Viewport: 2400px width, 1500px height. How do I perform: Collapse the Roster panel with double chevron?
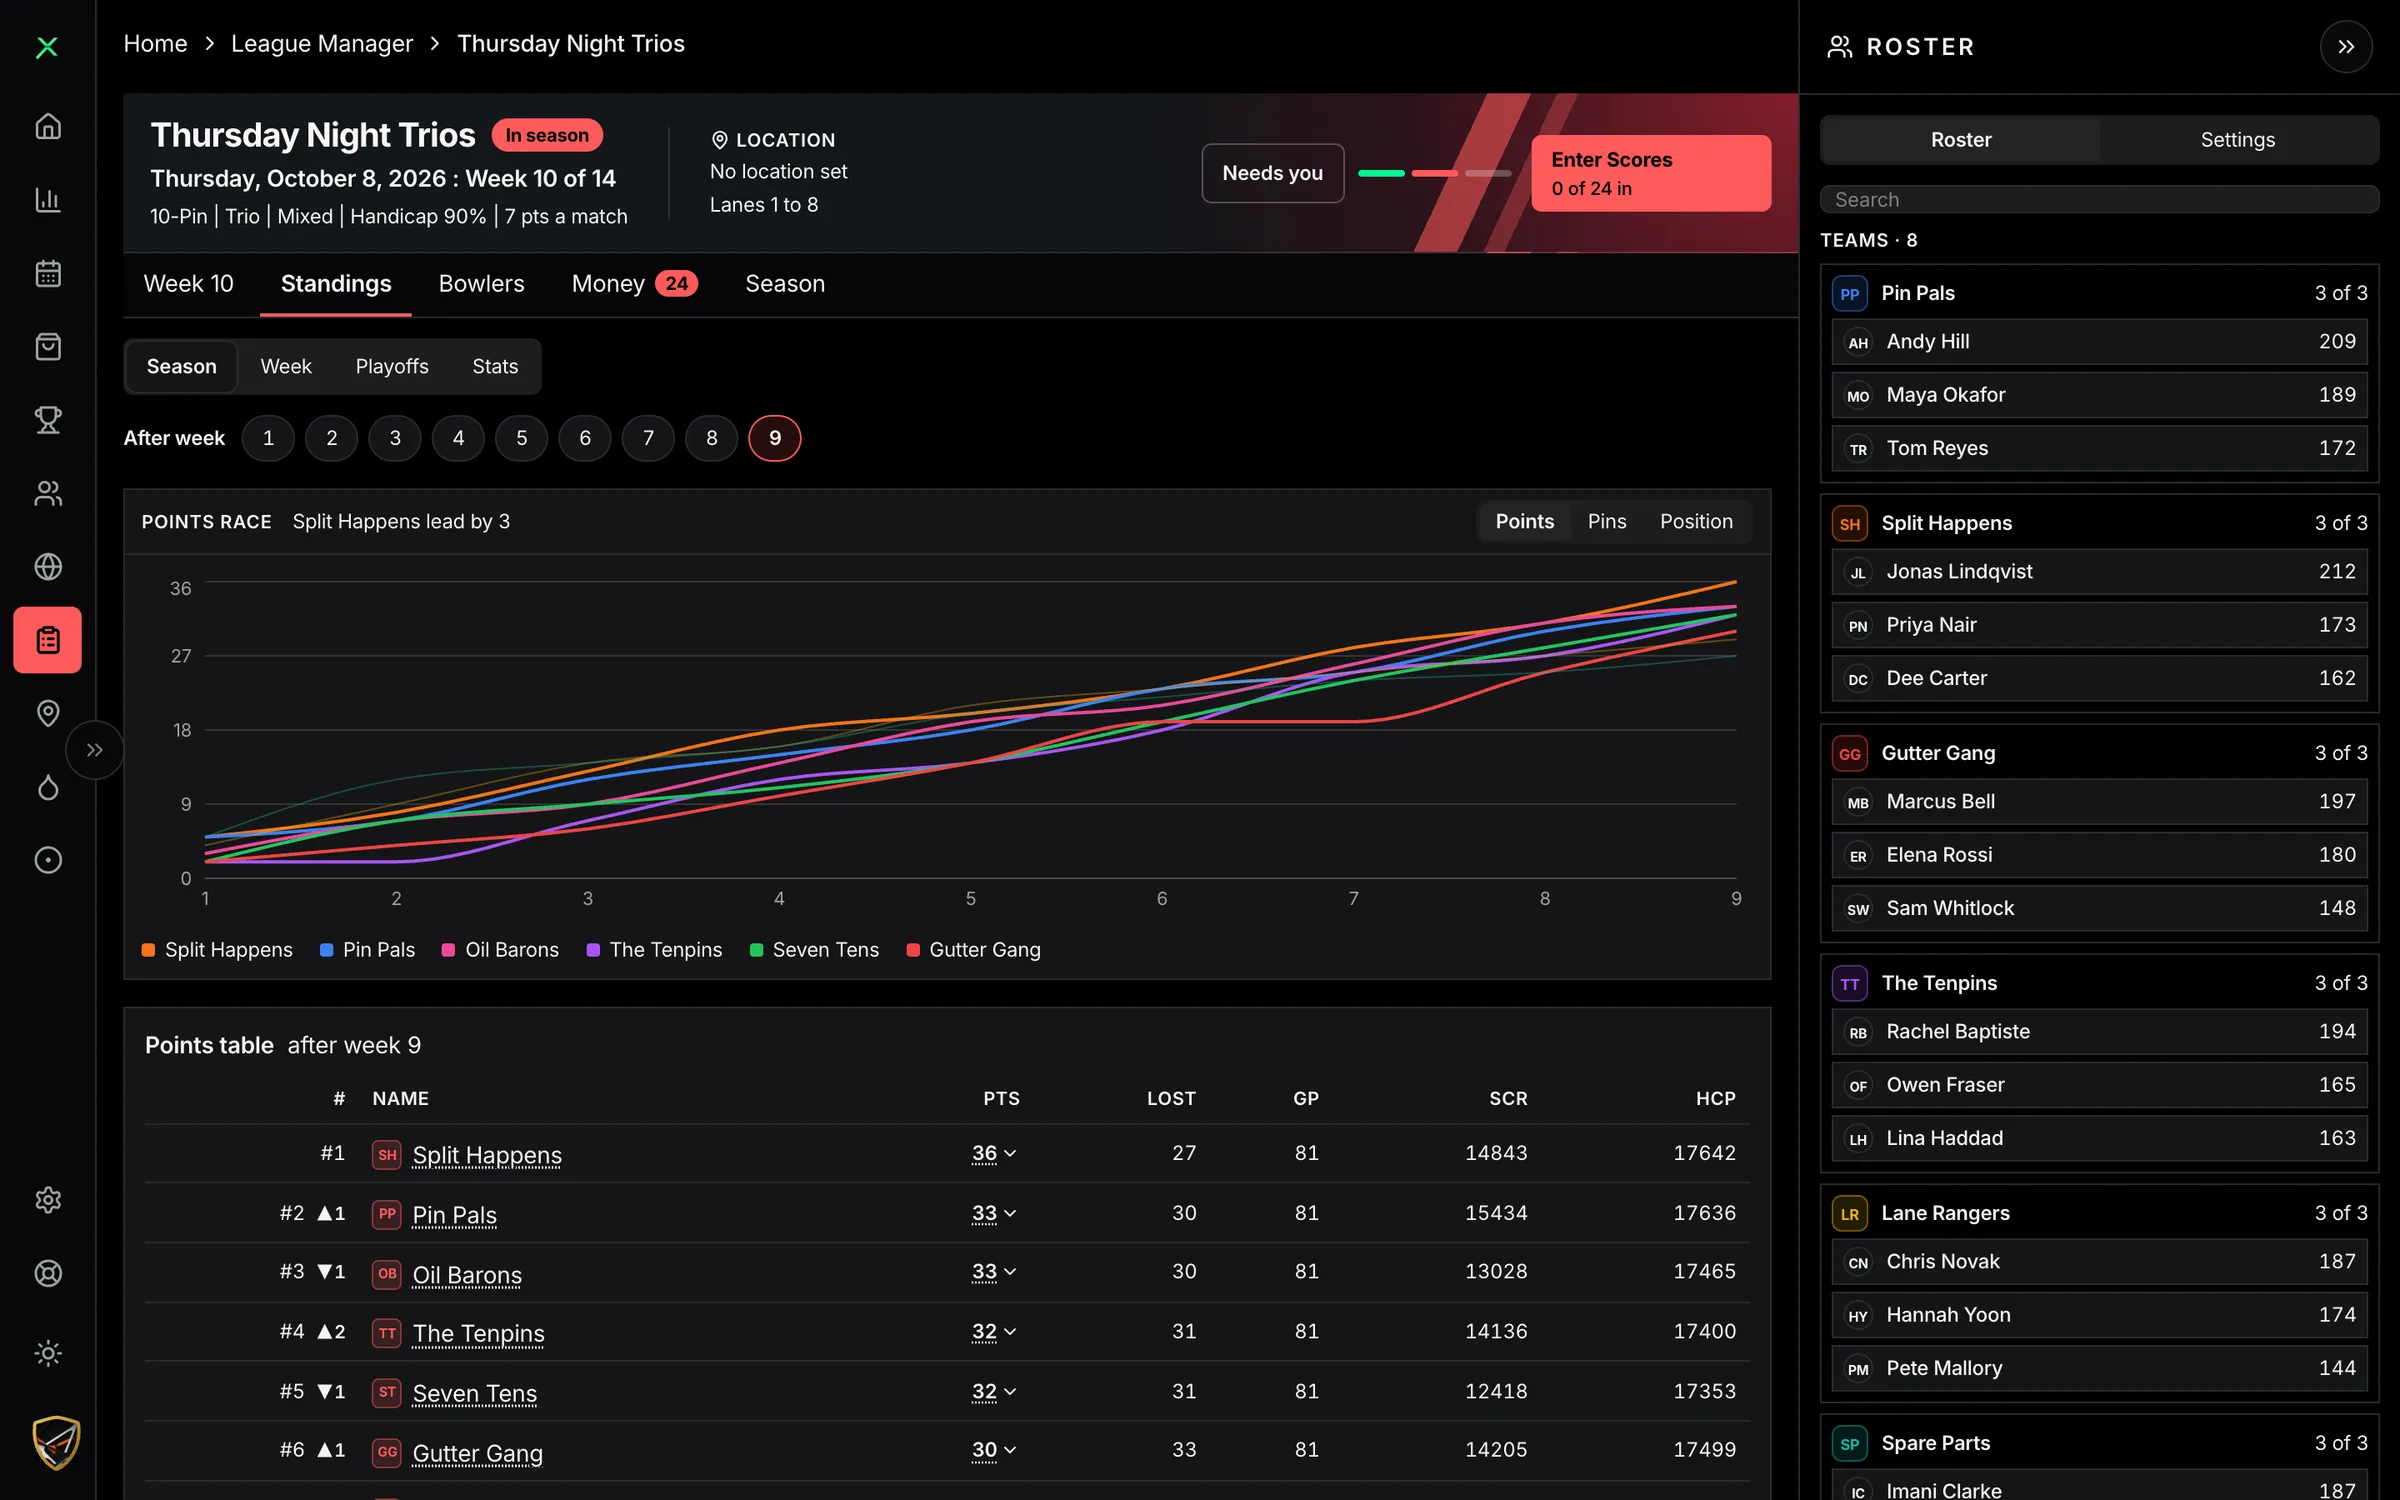[2346, 47]
